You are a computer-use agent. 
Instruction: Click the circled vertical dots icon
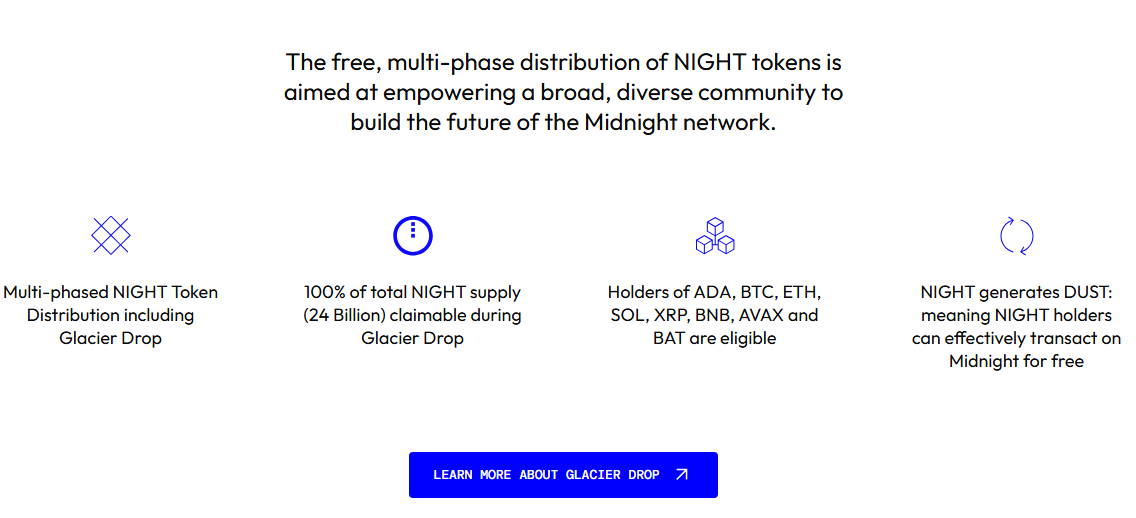point(412,235)
